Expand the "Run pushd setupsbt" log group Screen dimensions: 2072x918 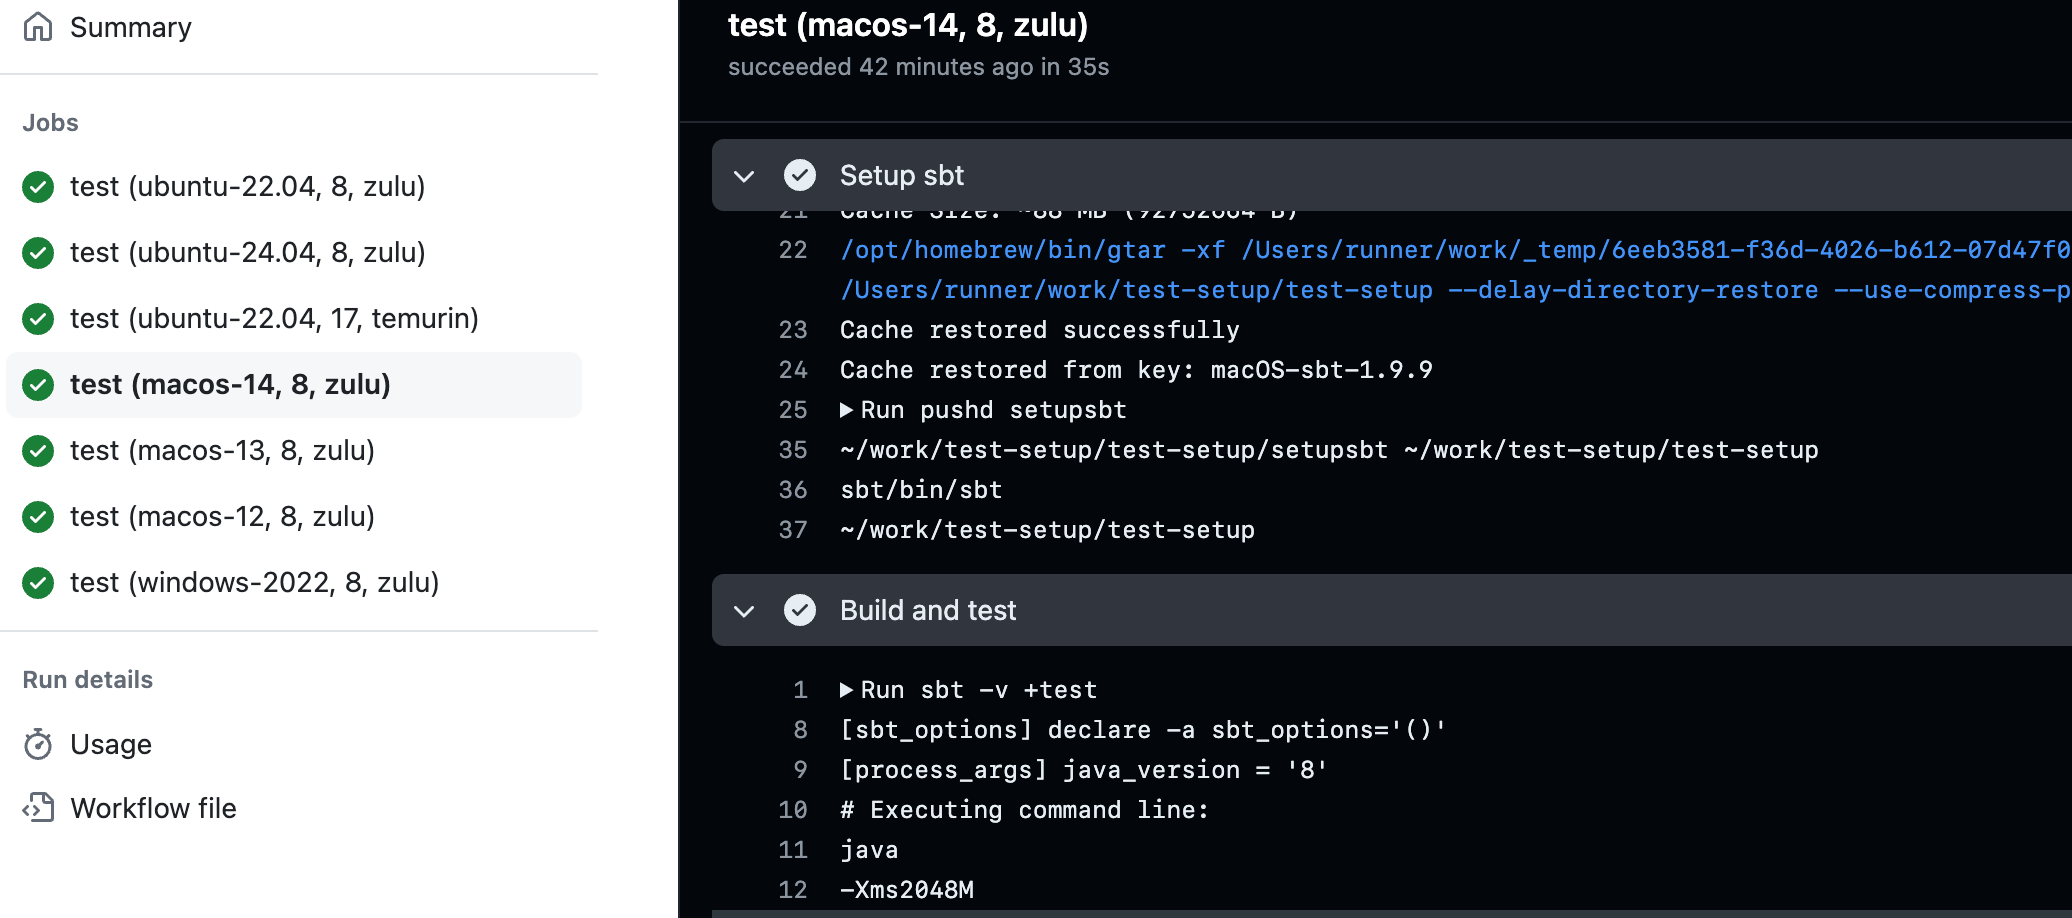click(846, 410)
